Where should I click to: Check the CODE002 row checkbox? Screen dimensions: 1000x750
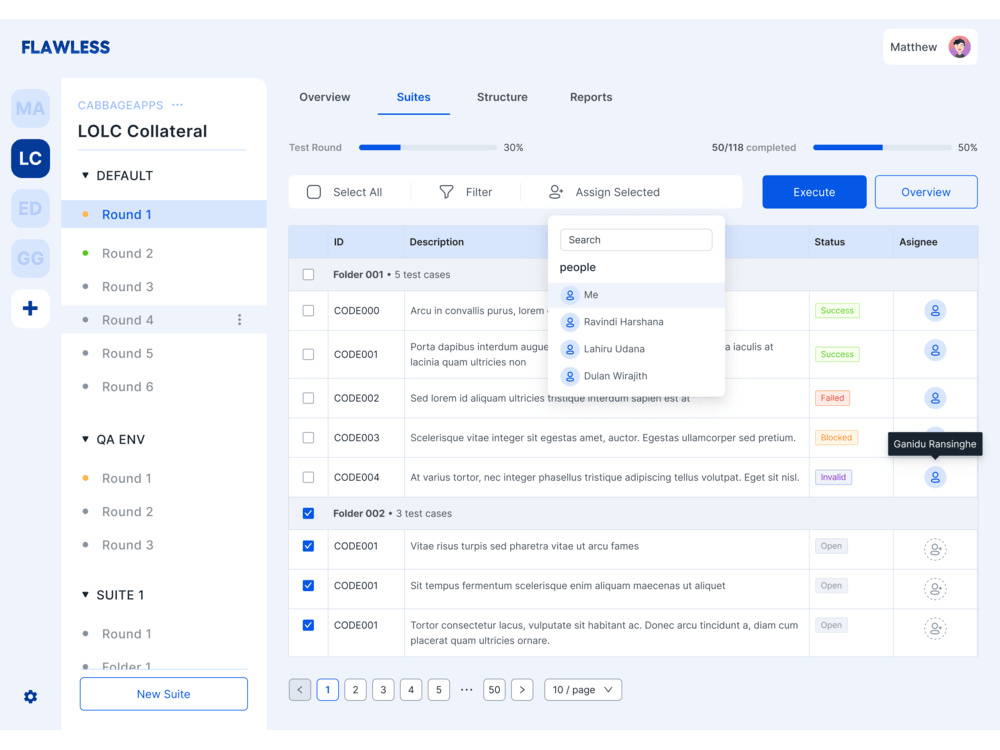pyautogui.click(x=308, y=398)
